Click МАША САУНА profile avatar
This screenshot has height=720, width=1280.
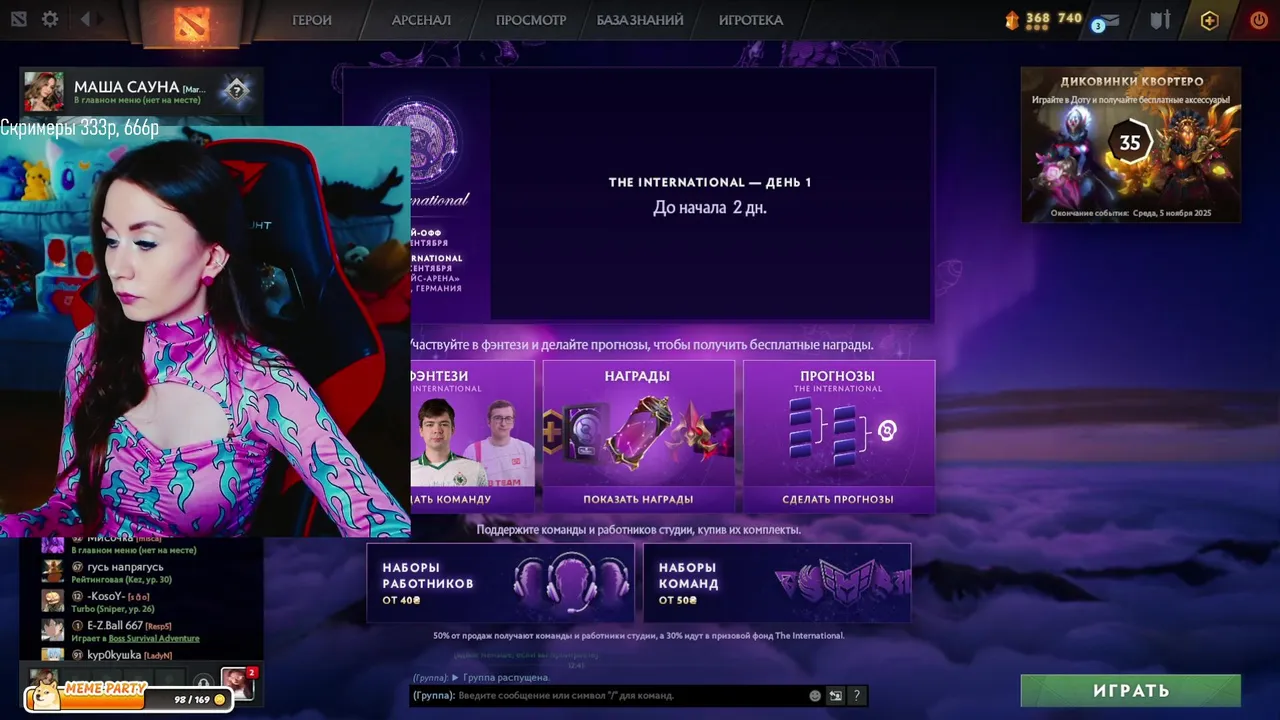(44, 91)
